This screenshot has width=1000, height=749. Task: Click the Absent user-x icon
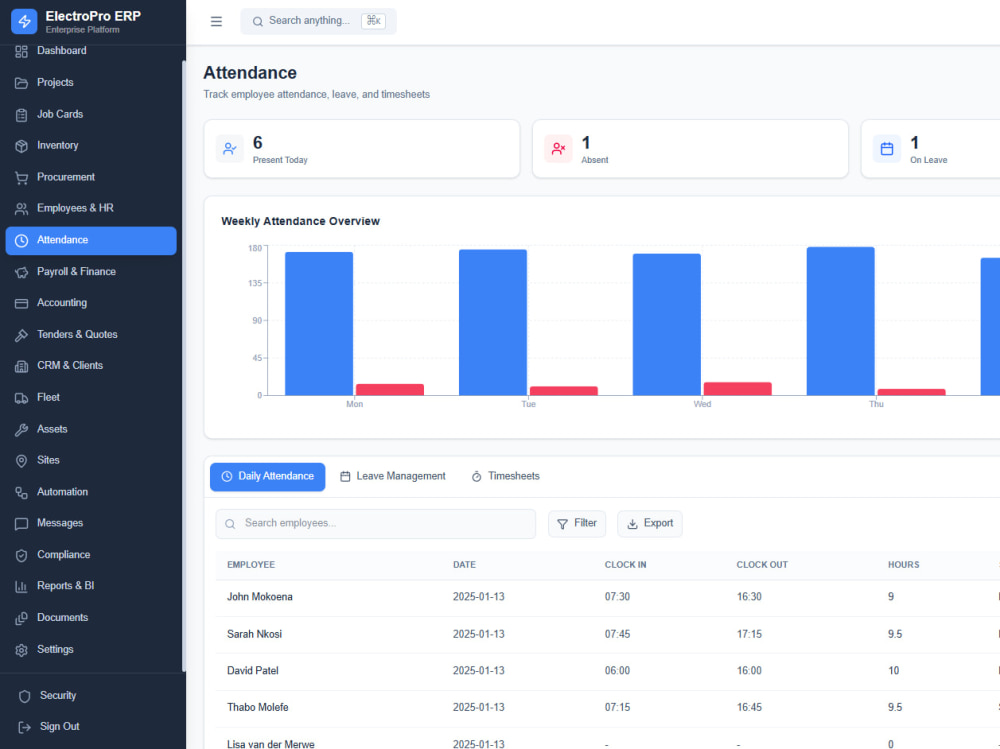pos(558,149)
